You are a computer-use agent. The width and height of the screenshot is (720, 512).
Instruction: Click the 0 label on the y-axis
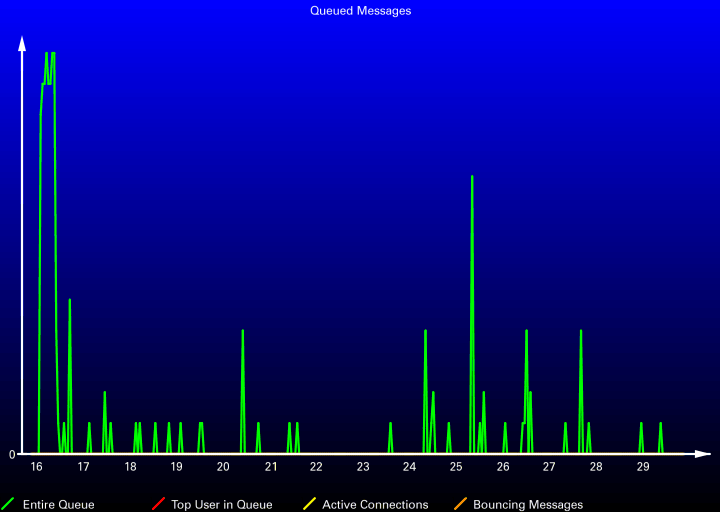[x=12, y=455]
